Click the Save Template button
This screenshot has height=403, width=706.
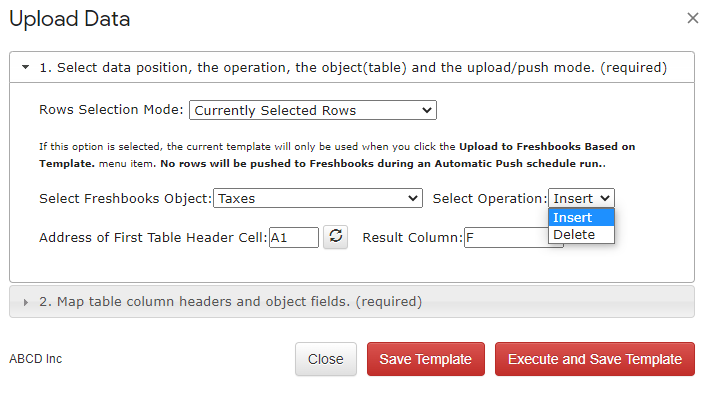425,359
